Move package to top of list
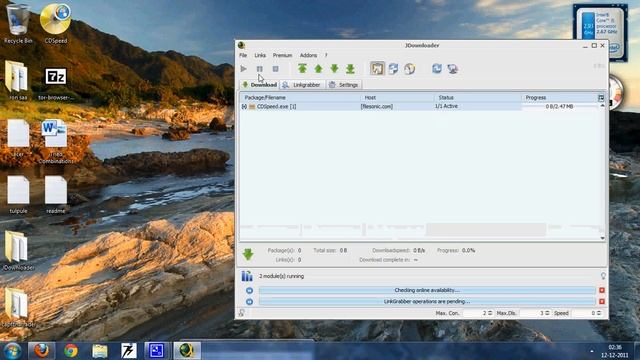Image resolution: width=640 pixels, height=360 pixels. point(302,69)
